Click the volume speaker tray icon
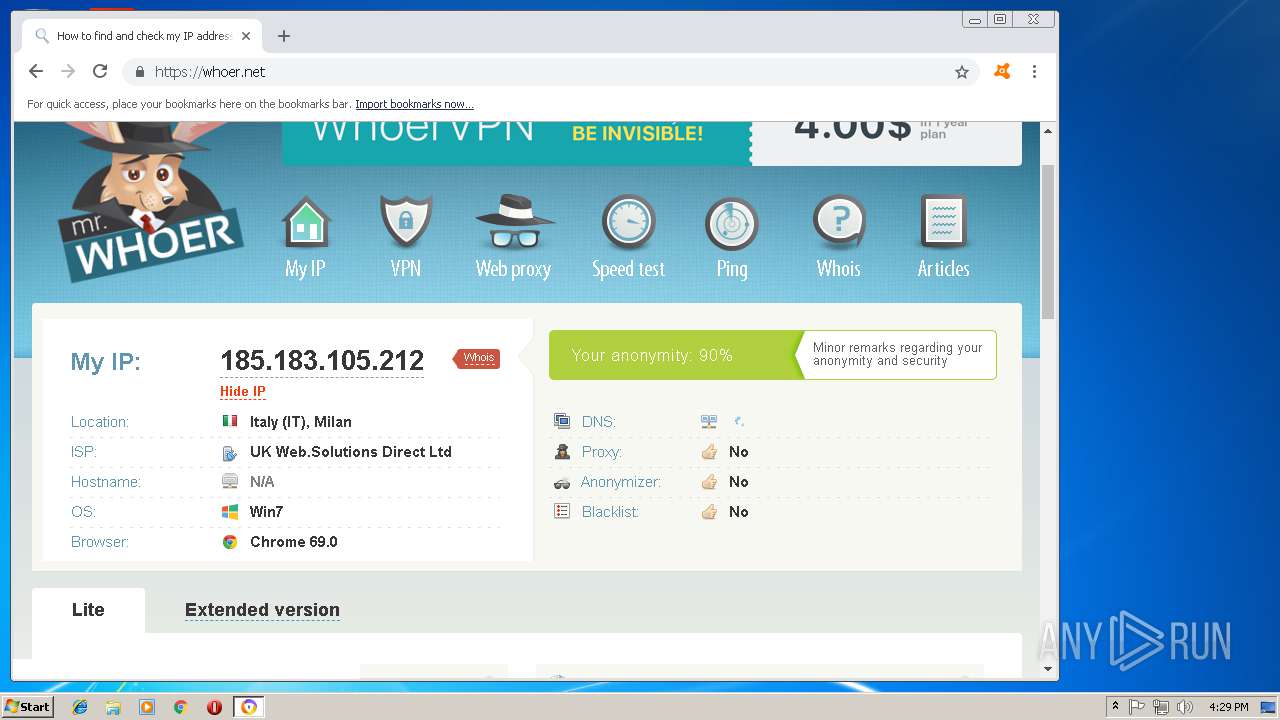The image size is (1280, 720). [x=1185, y=707]
